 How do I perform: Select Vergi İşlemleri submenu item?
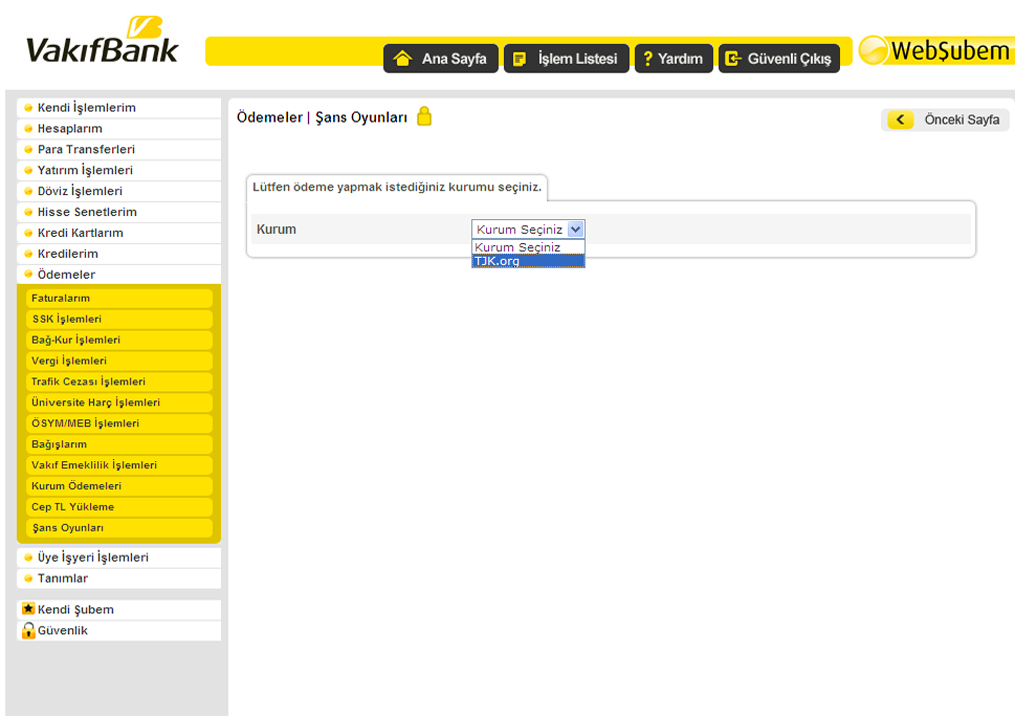point(119,361)
